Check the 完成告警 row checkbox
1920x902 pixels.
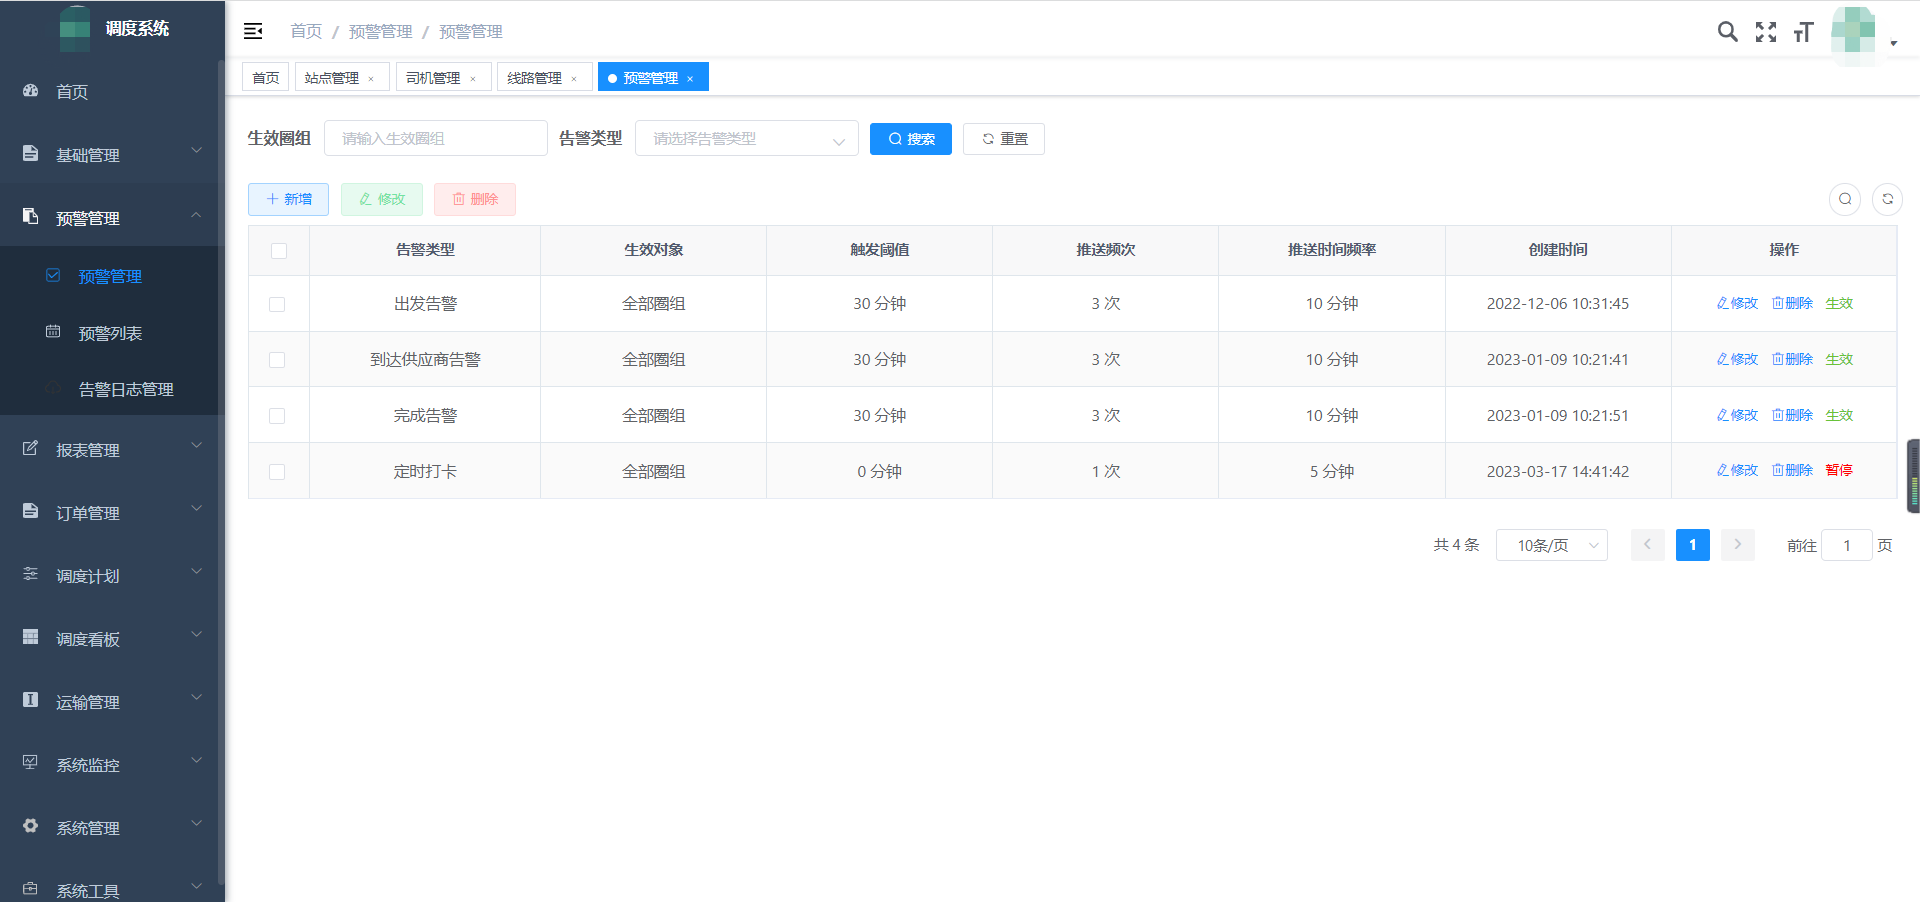click(x=277, y=416)
